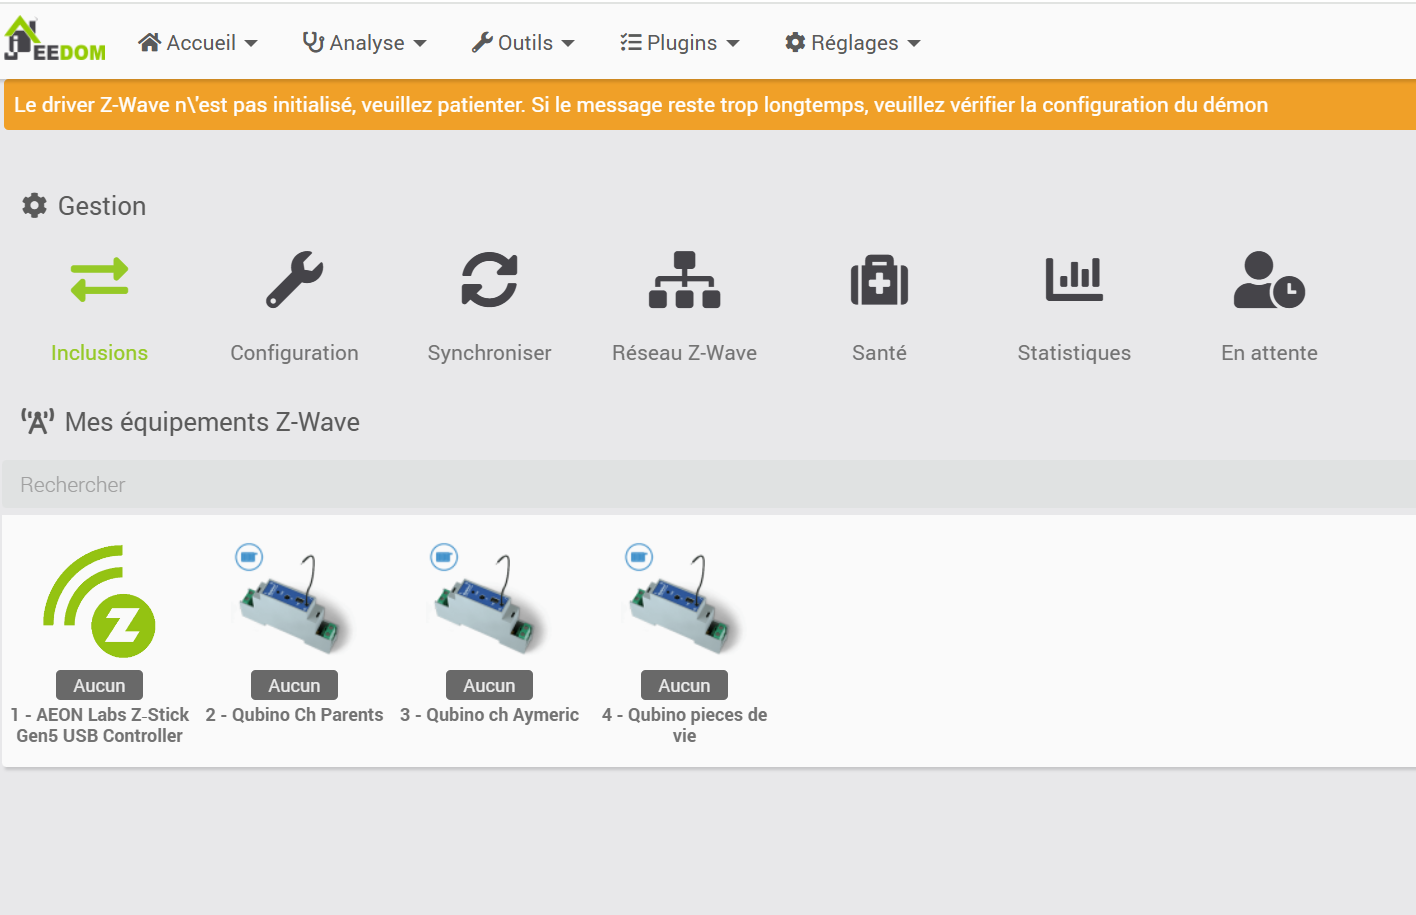Click the Configuration label
The height and width of the screenshot is (915, 1416).
point(294,353)
